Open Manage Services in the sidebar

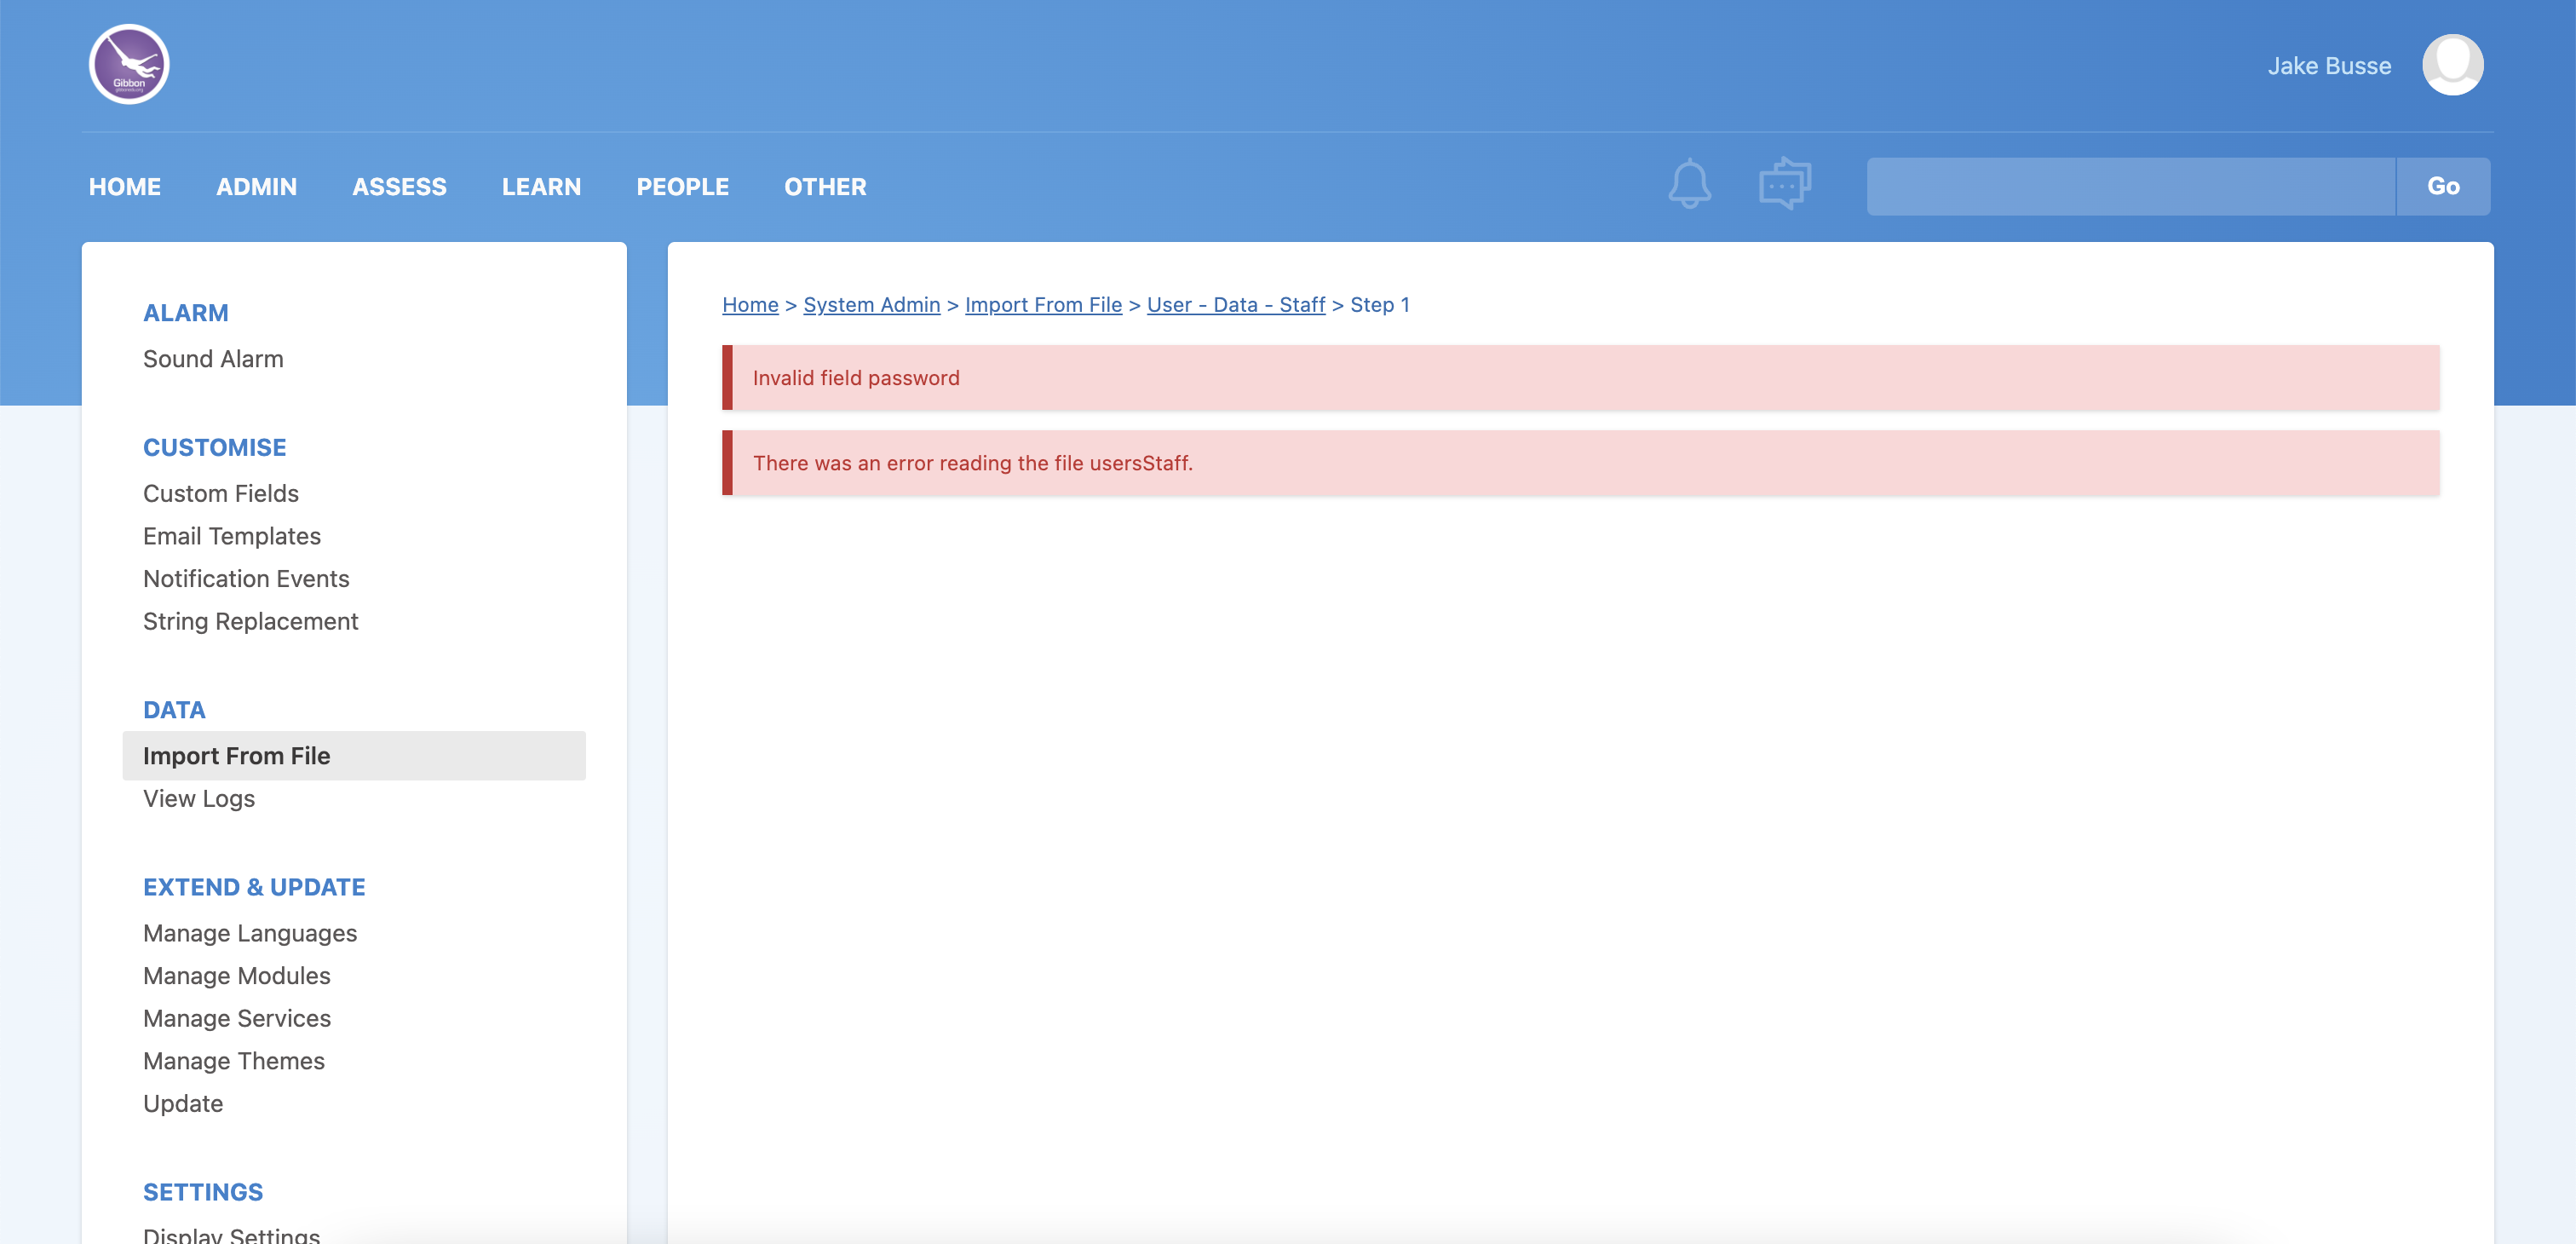(x=237, y=1018)
